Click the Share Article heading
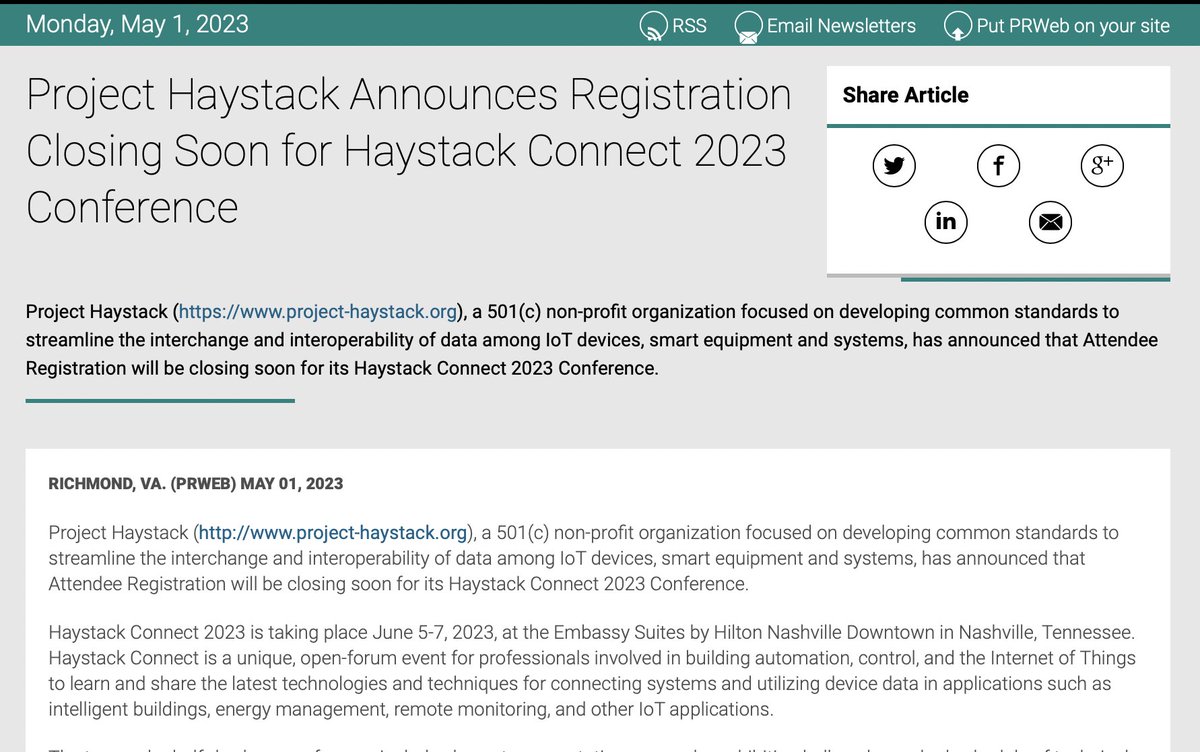 (908, 95)
